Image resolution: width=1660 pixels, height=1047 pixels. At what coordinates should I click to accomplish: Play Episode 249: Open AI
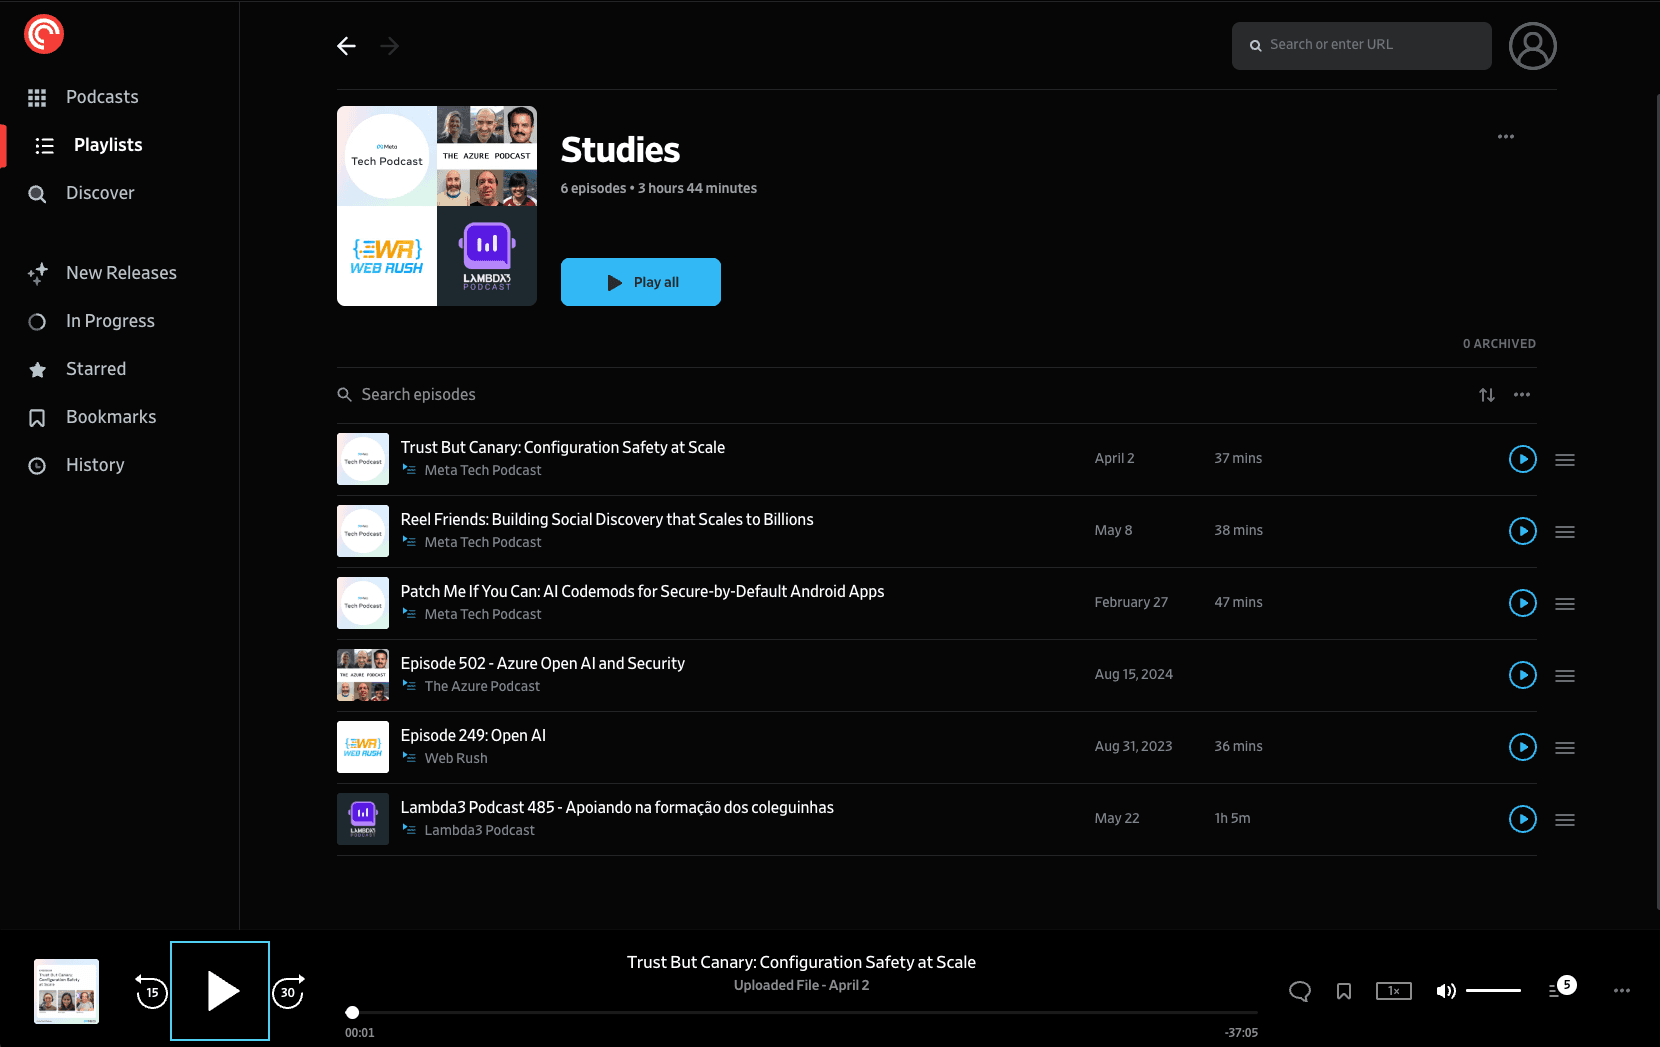1523,747
